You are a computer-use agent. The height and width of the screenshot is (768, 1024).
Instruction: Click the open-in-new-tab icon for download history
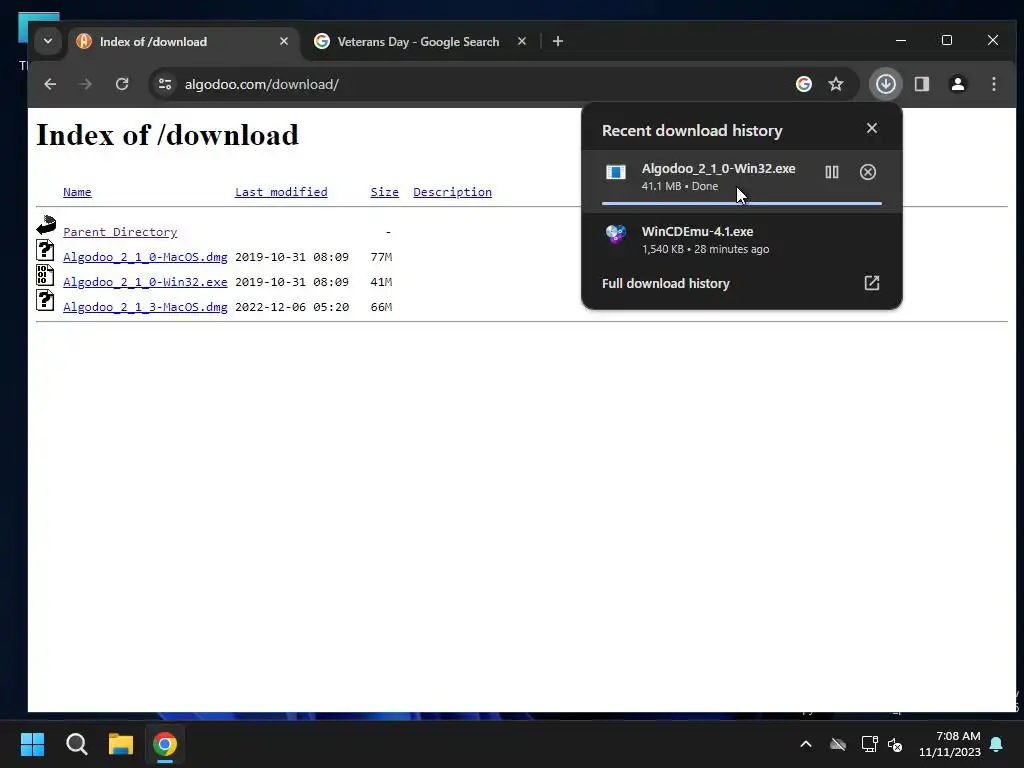pyautogui.click(x=872, y=283)
